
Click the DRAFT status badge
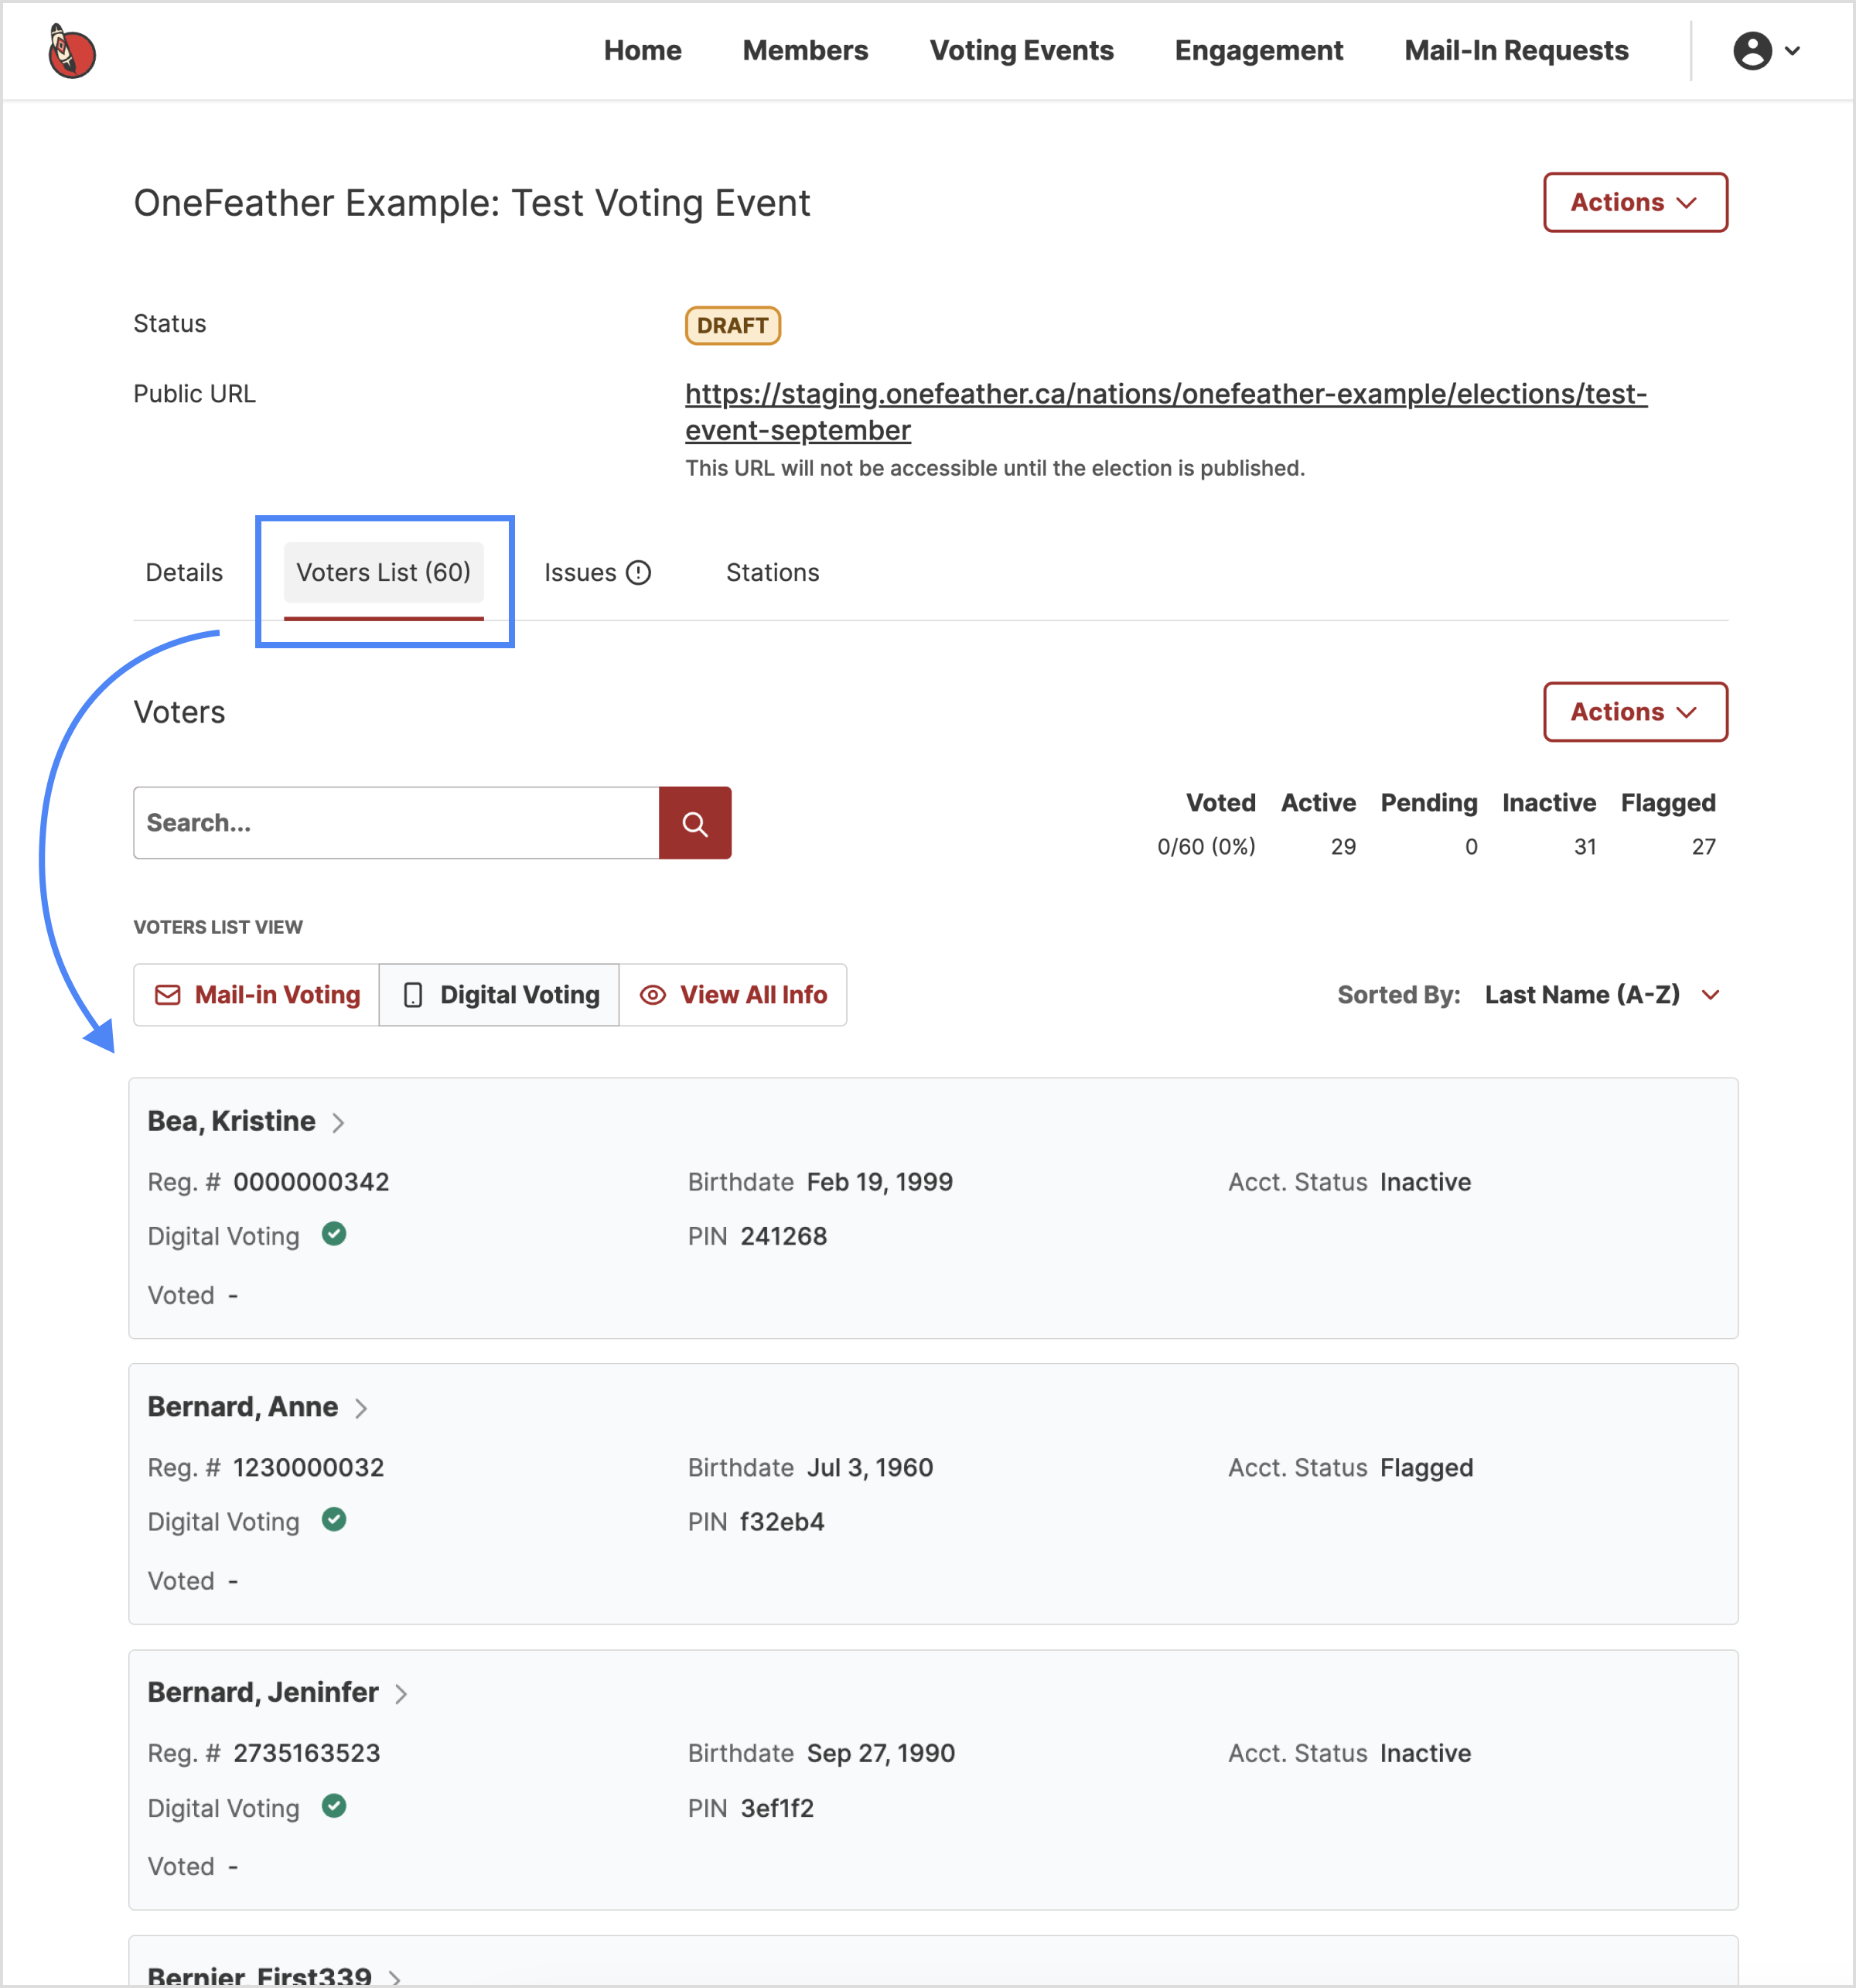[732, 326]
